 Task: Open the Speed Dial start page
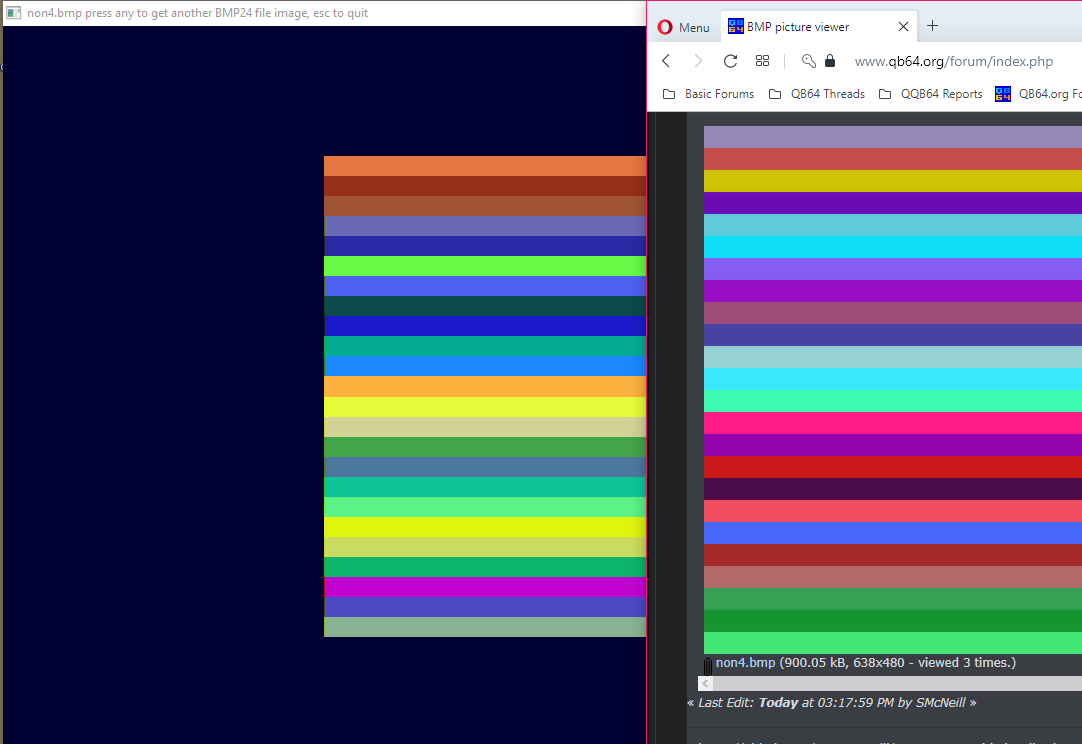coord(762,61)
